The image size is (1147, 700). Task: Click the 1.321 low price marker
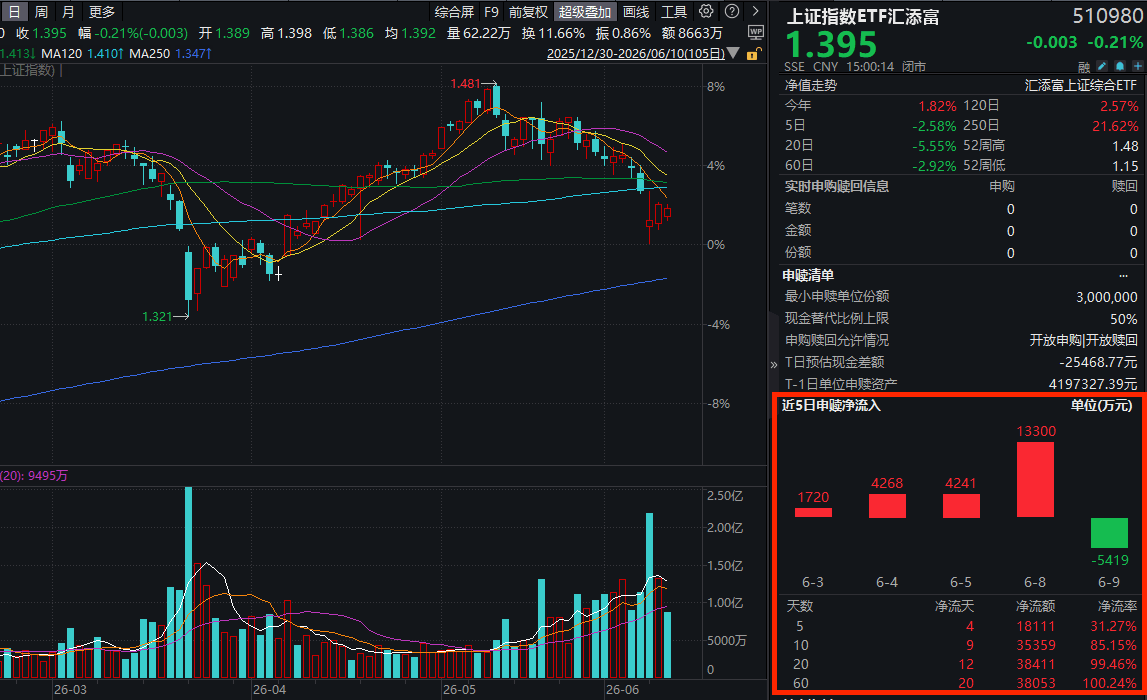(x=157, y=317)
